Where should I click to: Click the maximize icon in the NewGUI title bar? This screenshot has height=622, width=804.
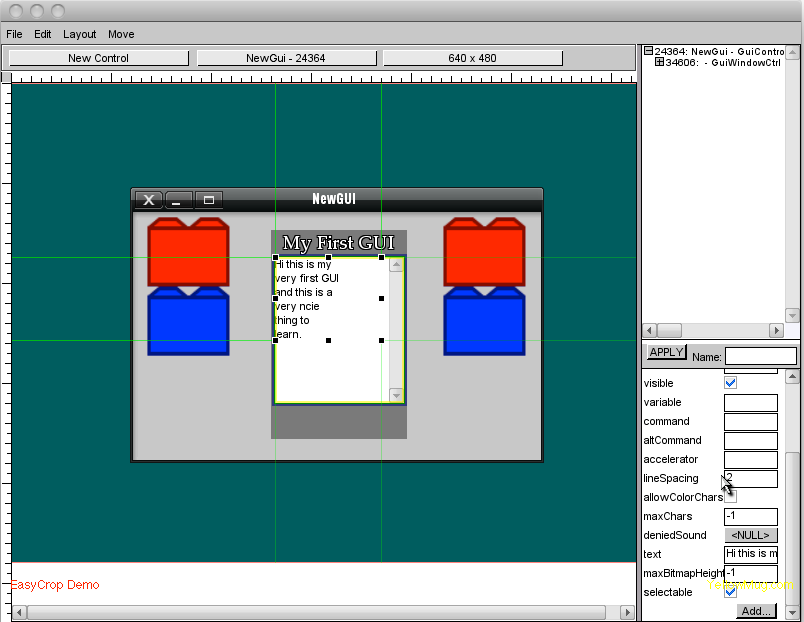coord(209,200)
